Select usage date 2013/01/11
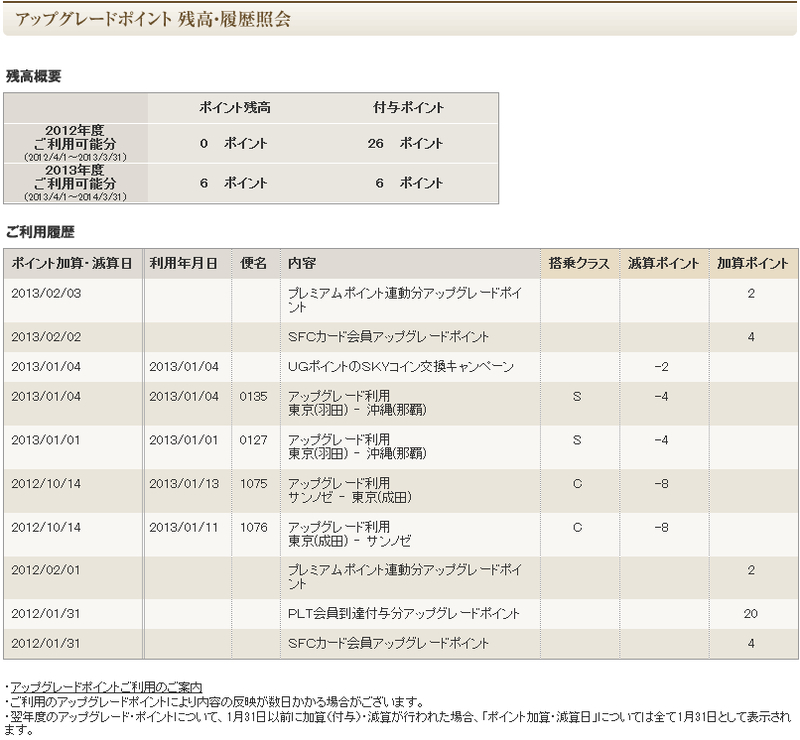800x740 pixels. [184, 527]
